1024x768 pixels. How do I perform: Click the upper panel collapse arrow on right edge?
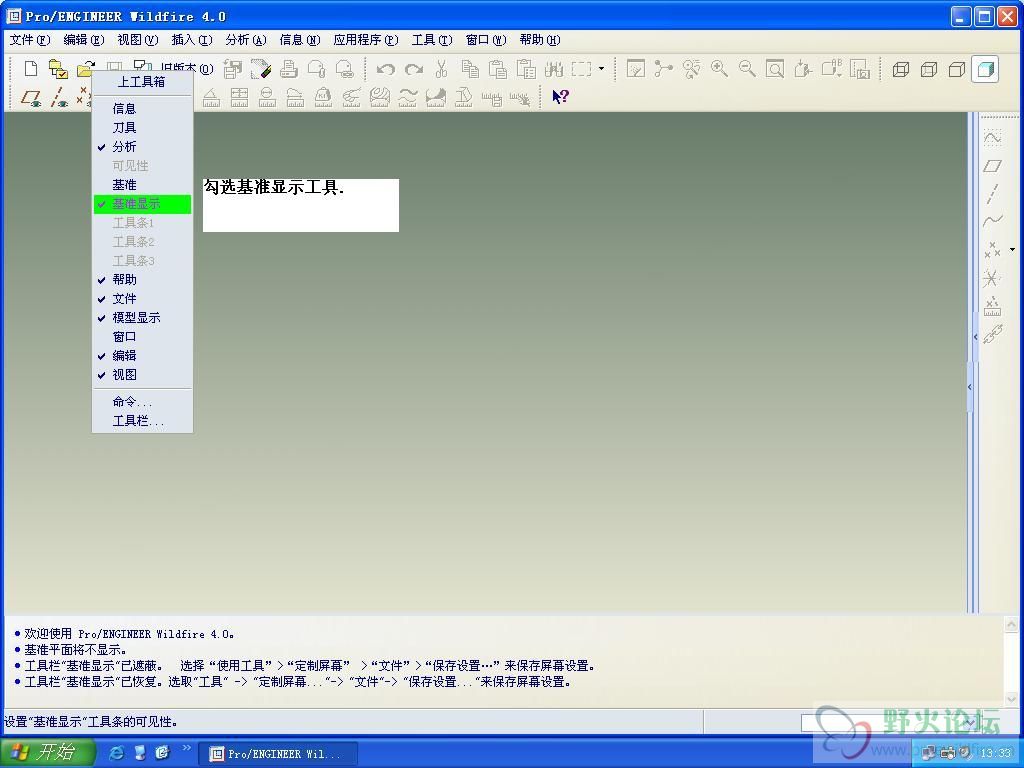coord(976,337)
